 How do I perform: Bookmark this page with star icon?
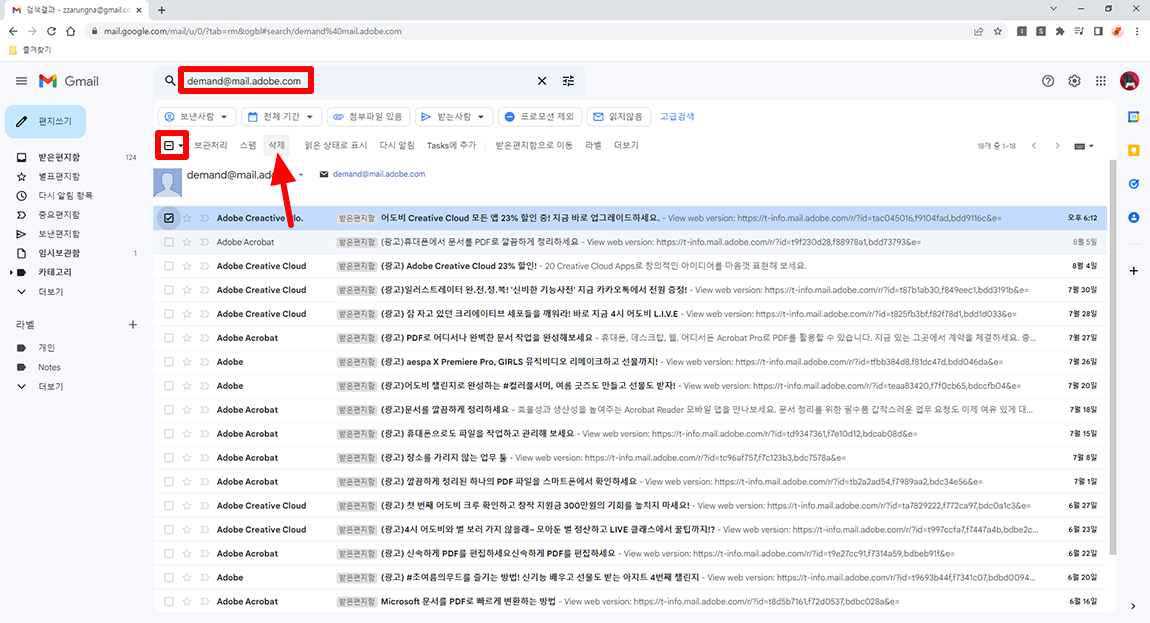point(997,31)
